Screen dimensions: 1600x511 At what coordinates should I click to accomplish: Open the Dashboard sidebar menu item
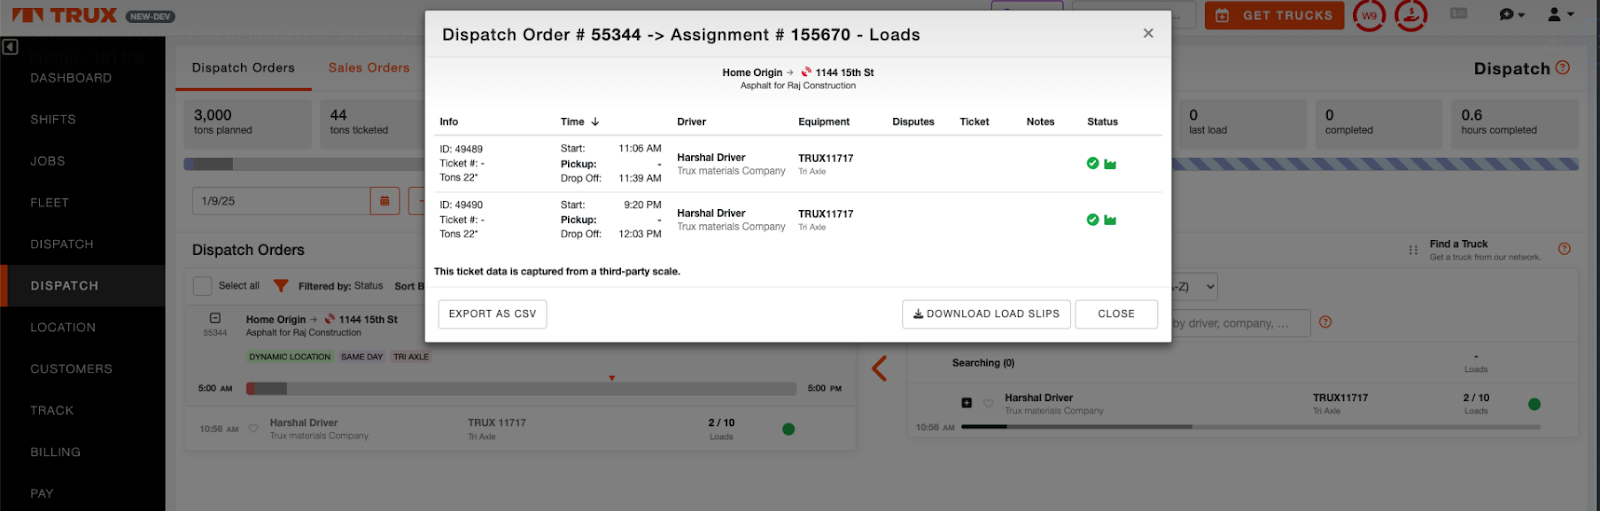(71, 78)
